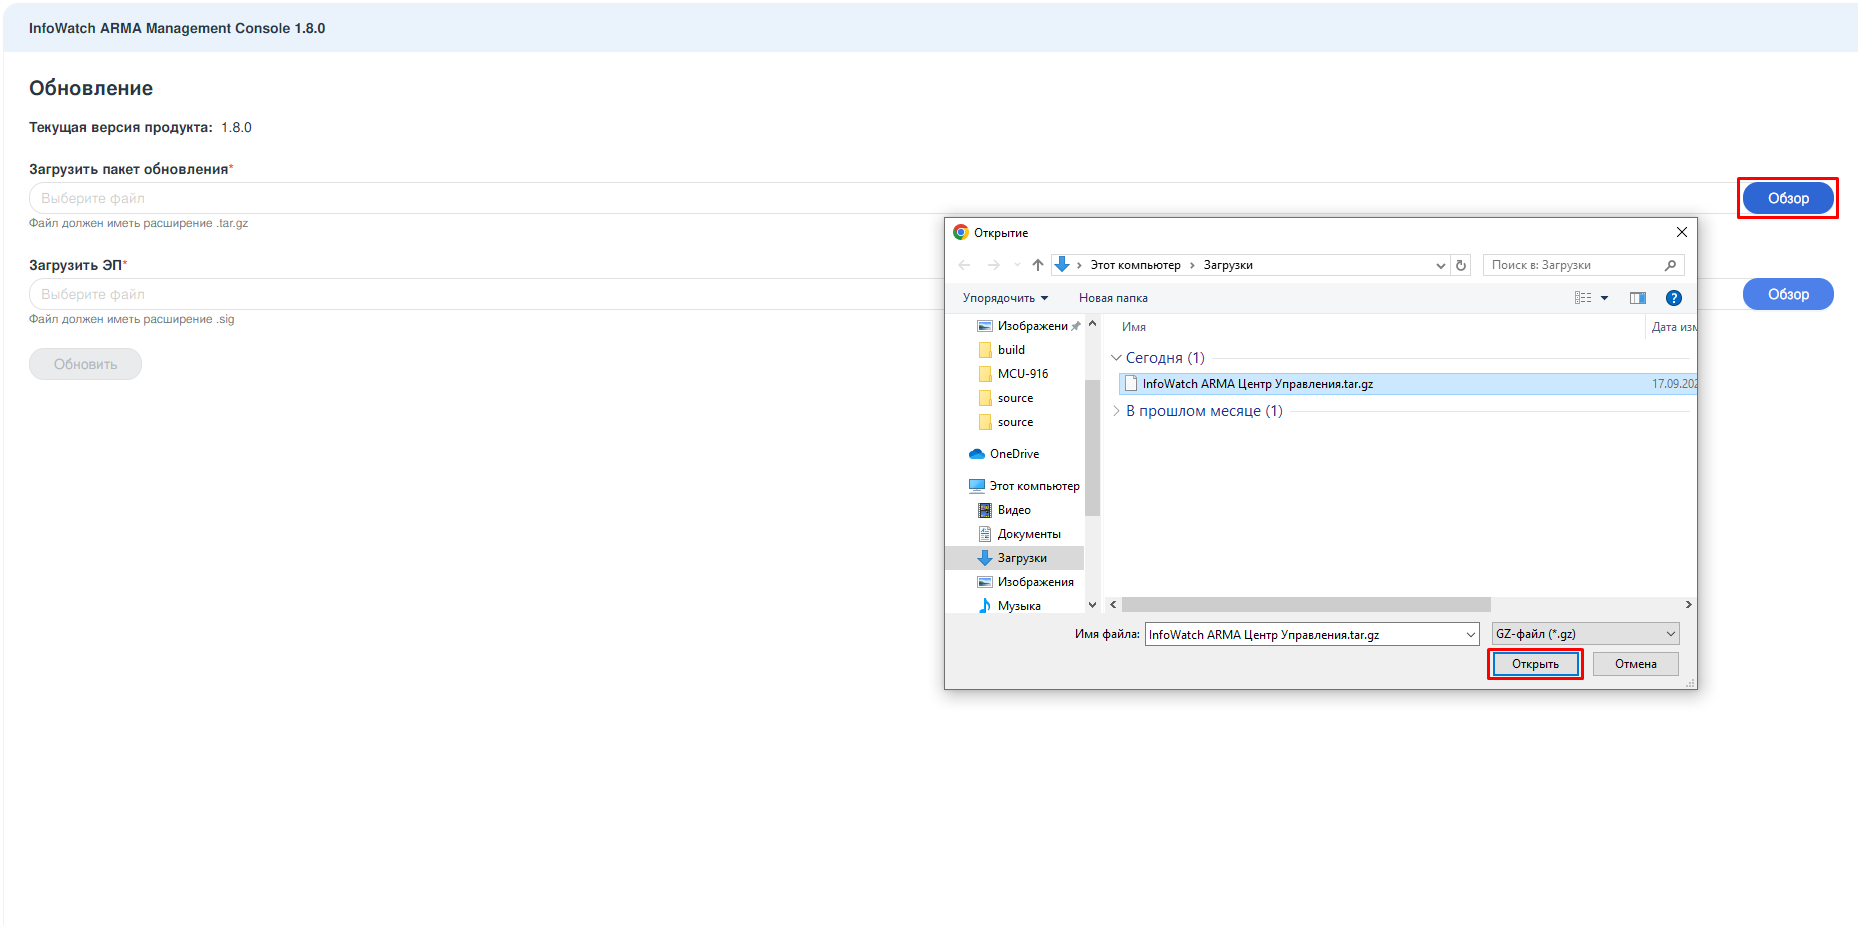Open Музыка in the navigation tree

(1019, 606)
